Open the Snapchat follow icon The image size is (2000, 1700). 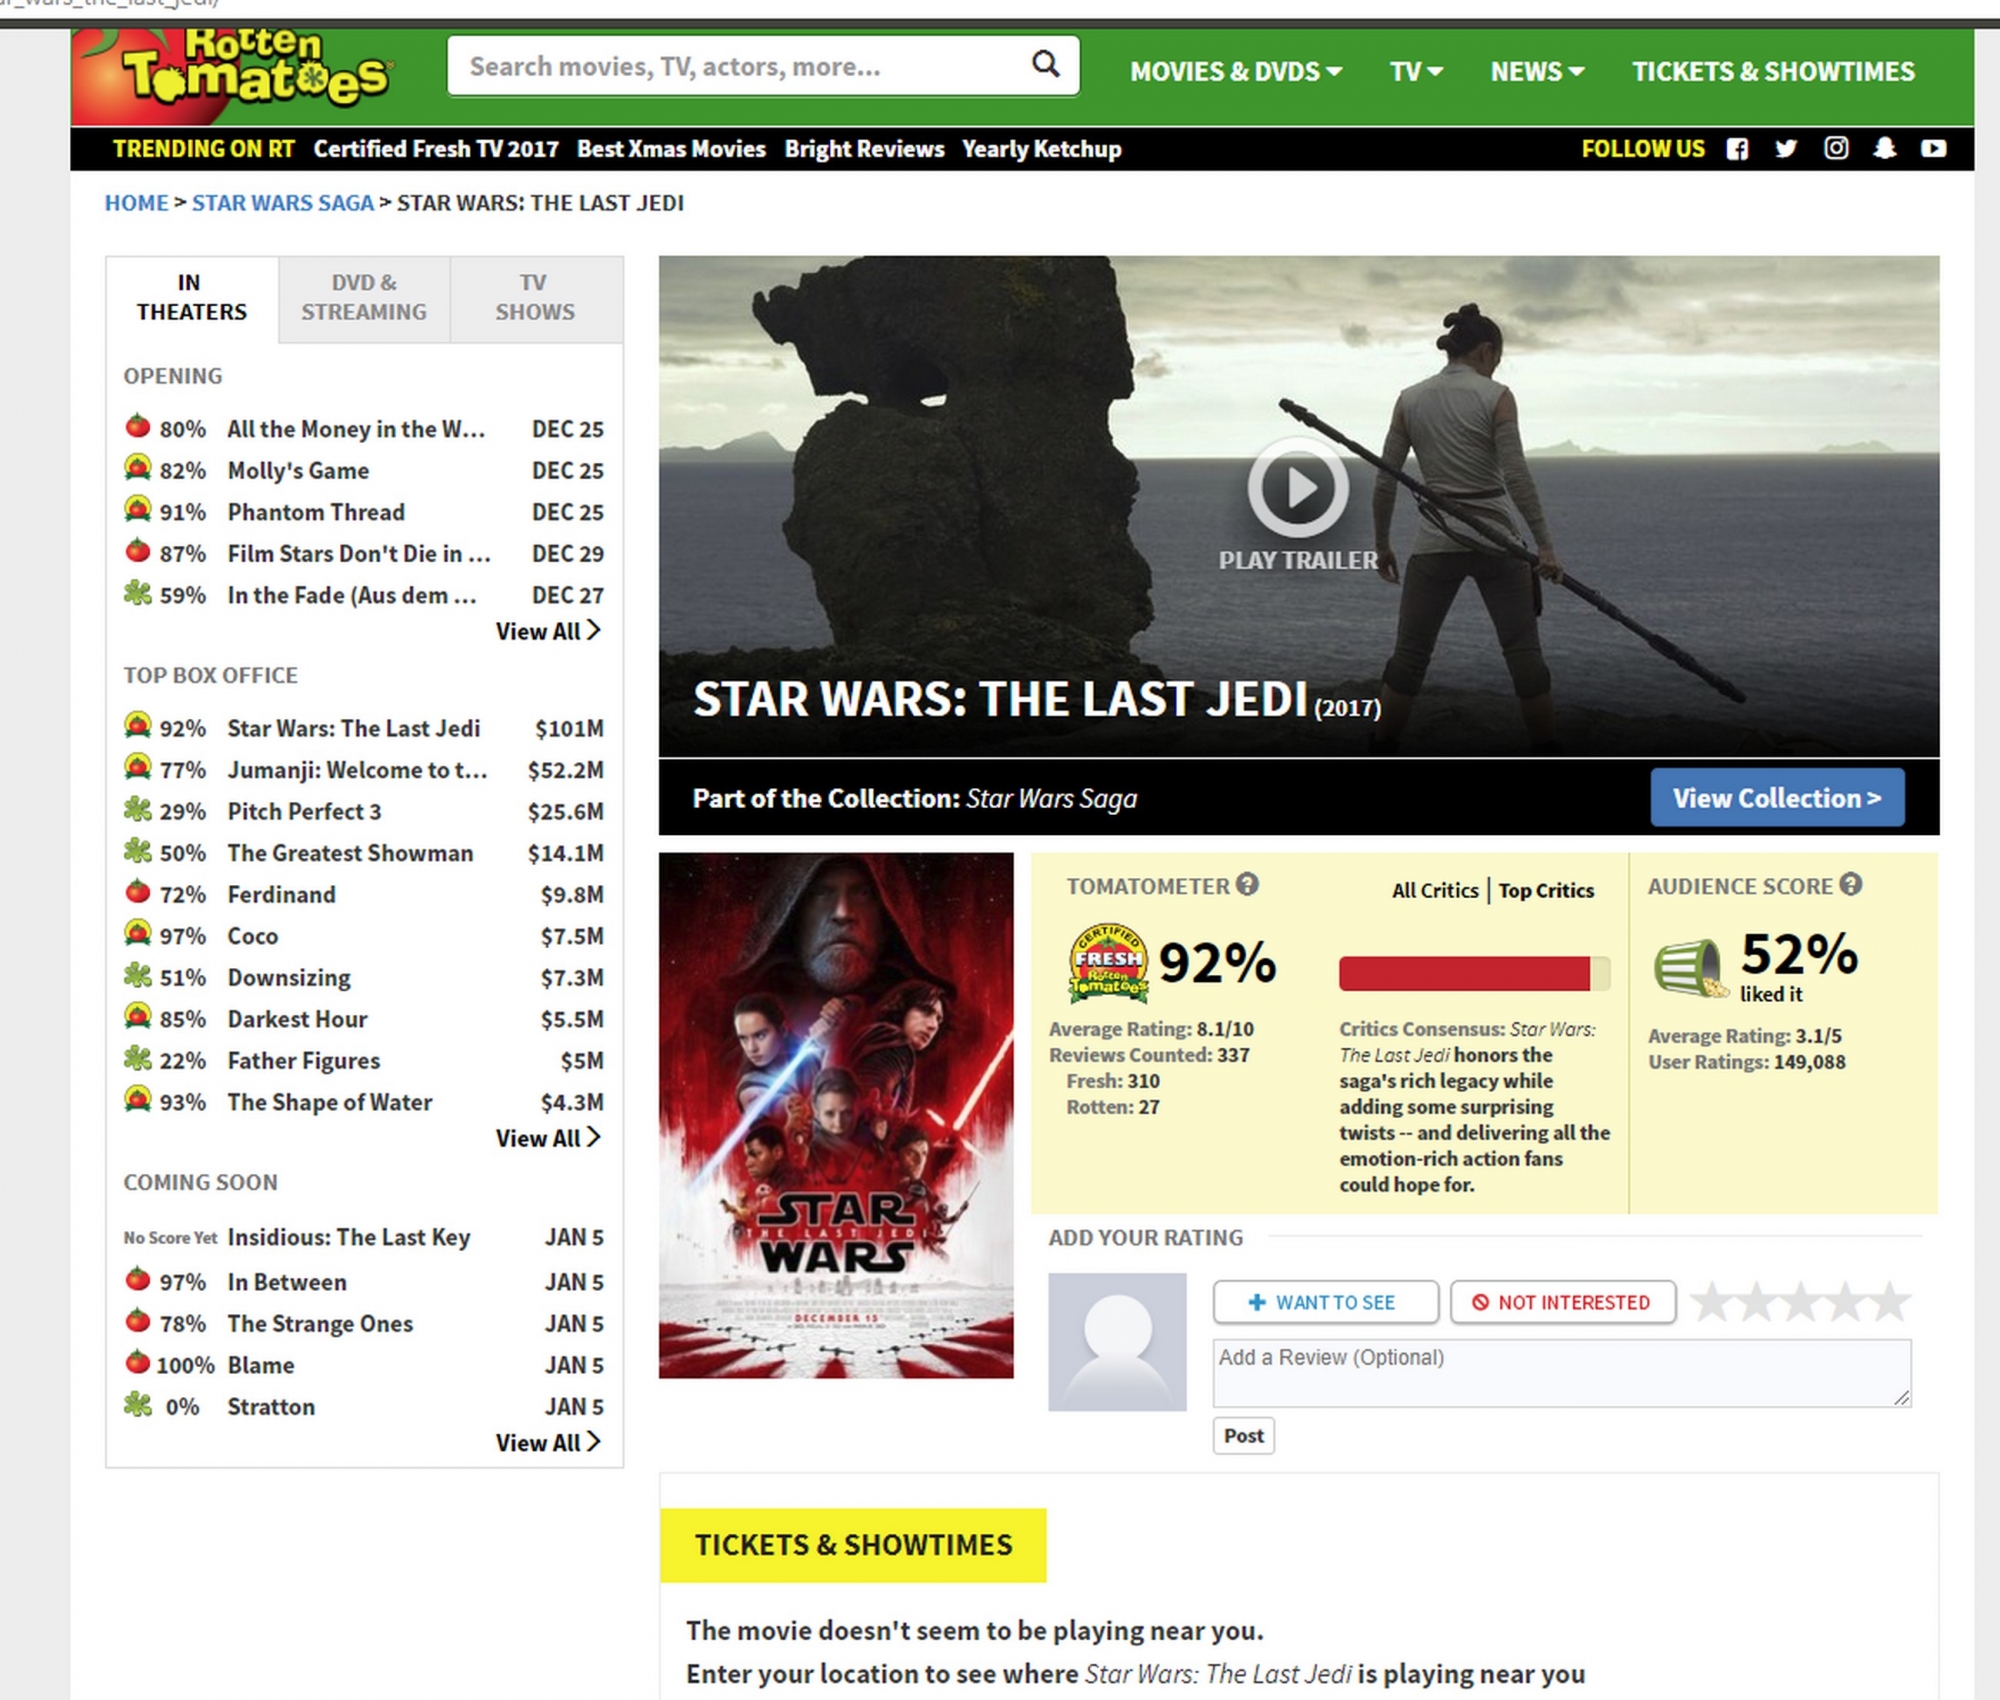tap(1885, 149)
